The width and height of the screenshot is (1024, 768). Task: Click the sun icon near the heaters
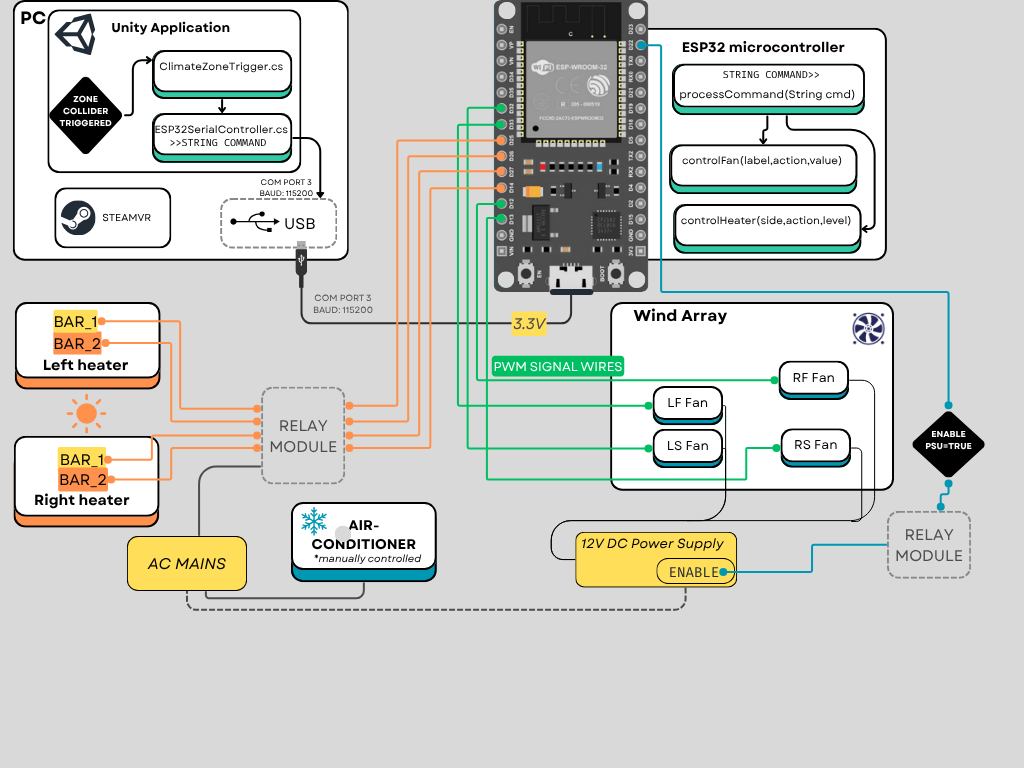86,413
